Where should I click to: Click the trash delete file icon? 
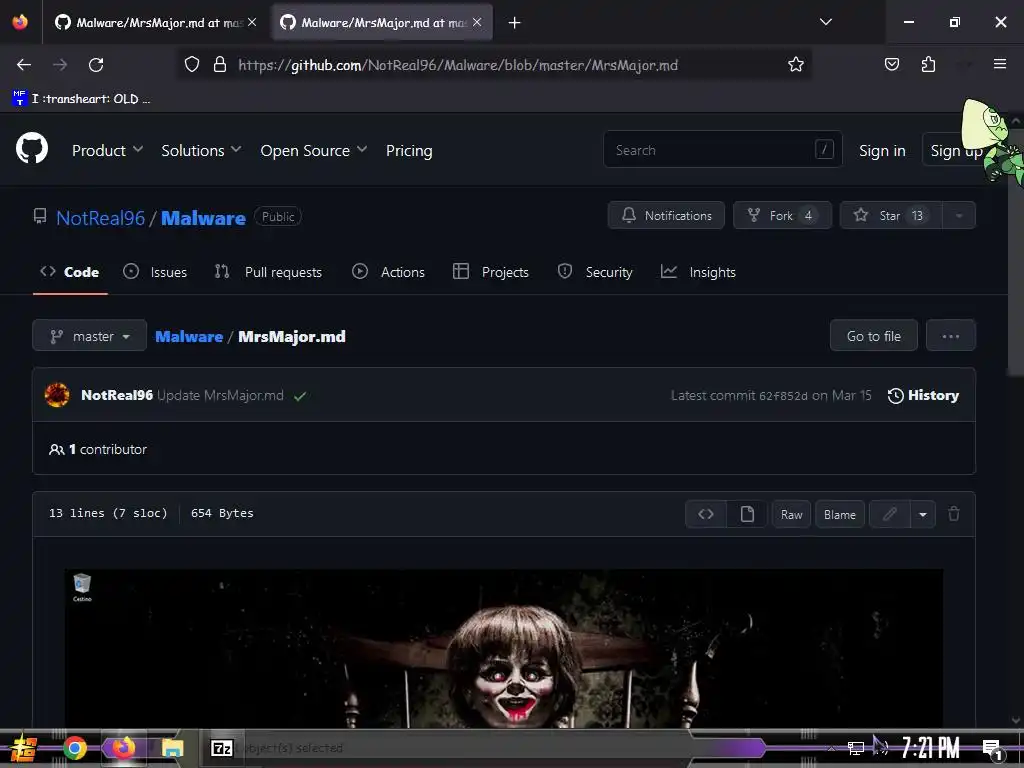pyautogui.click(x=953, y=514)
